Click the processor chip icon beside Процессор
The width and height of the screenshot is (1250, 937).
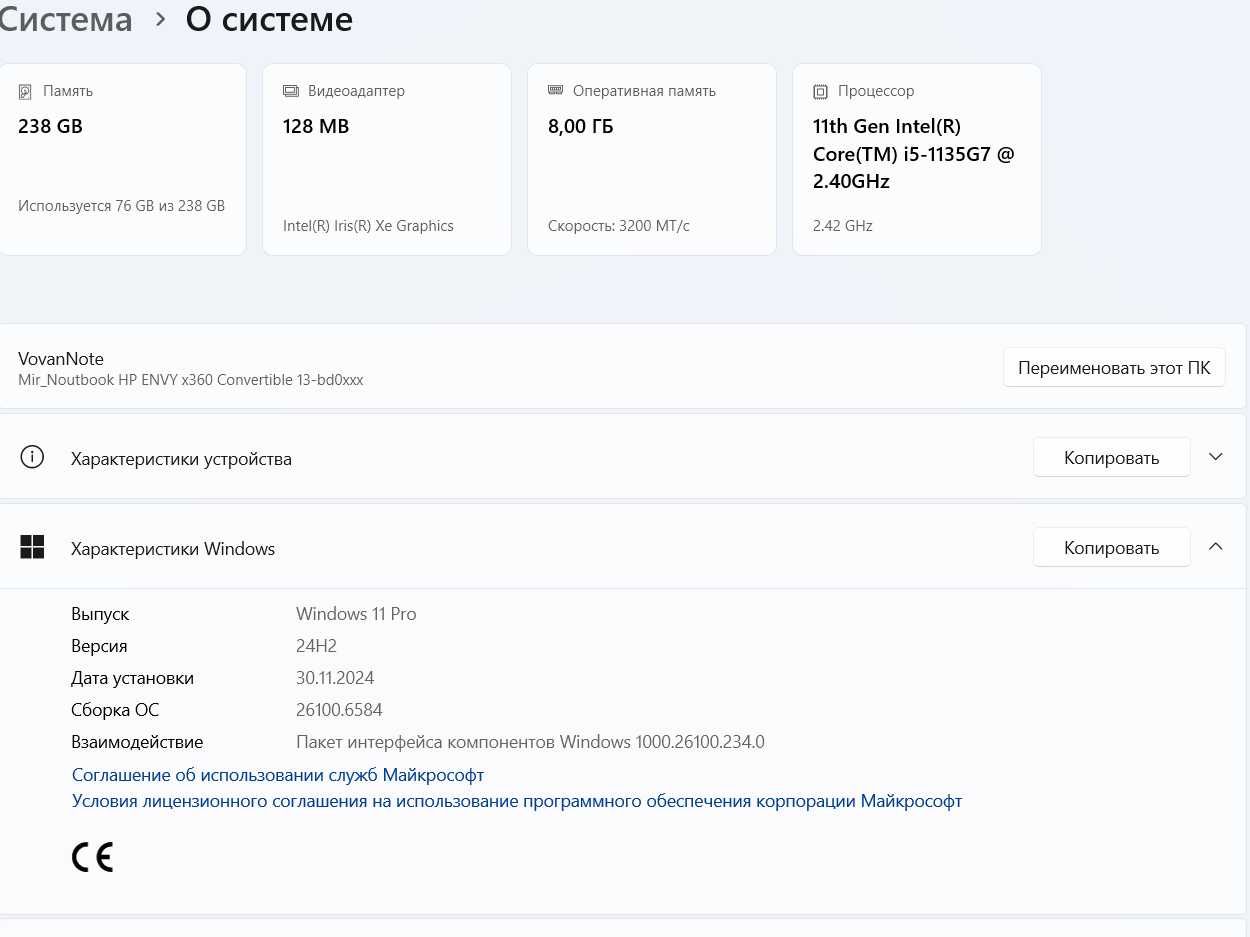point(821,92)
